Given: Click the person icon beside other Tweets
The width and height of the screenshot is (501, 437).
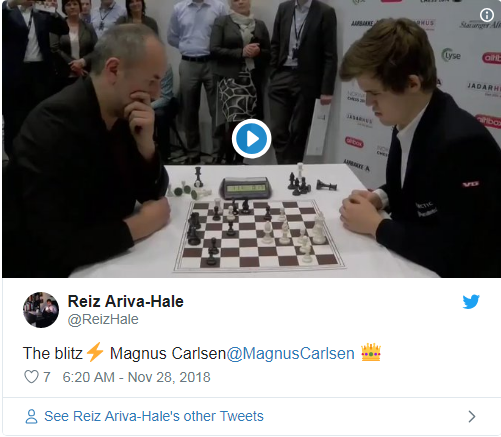Looking at the screenshot, I should tap(31, 416).
